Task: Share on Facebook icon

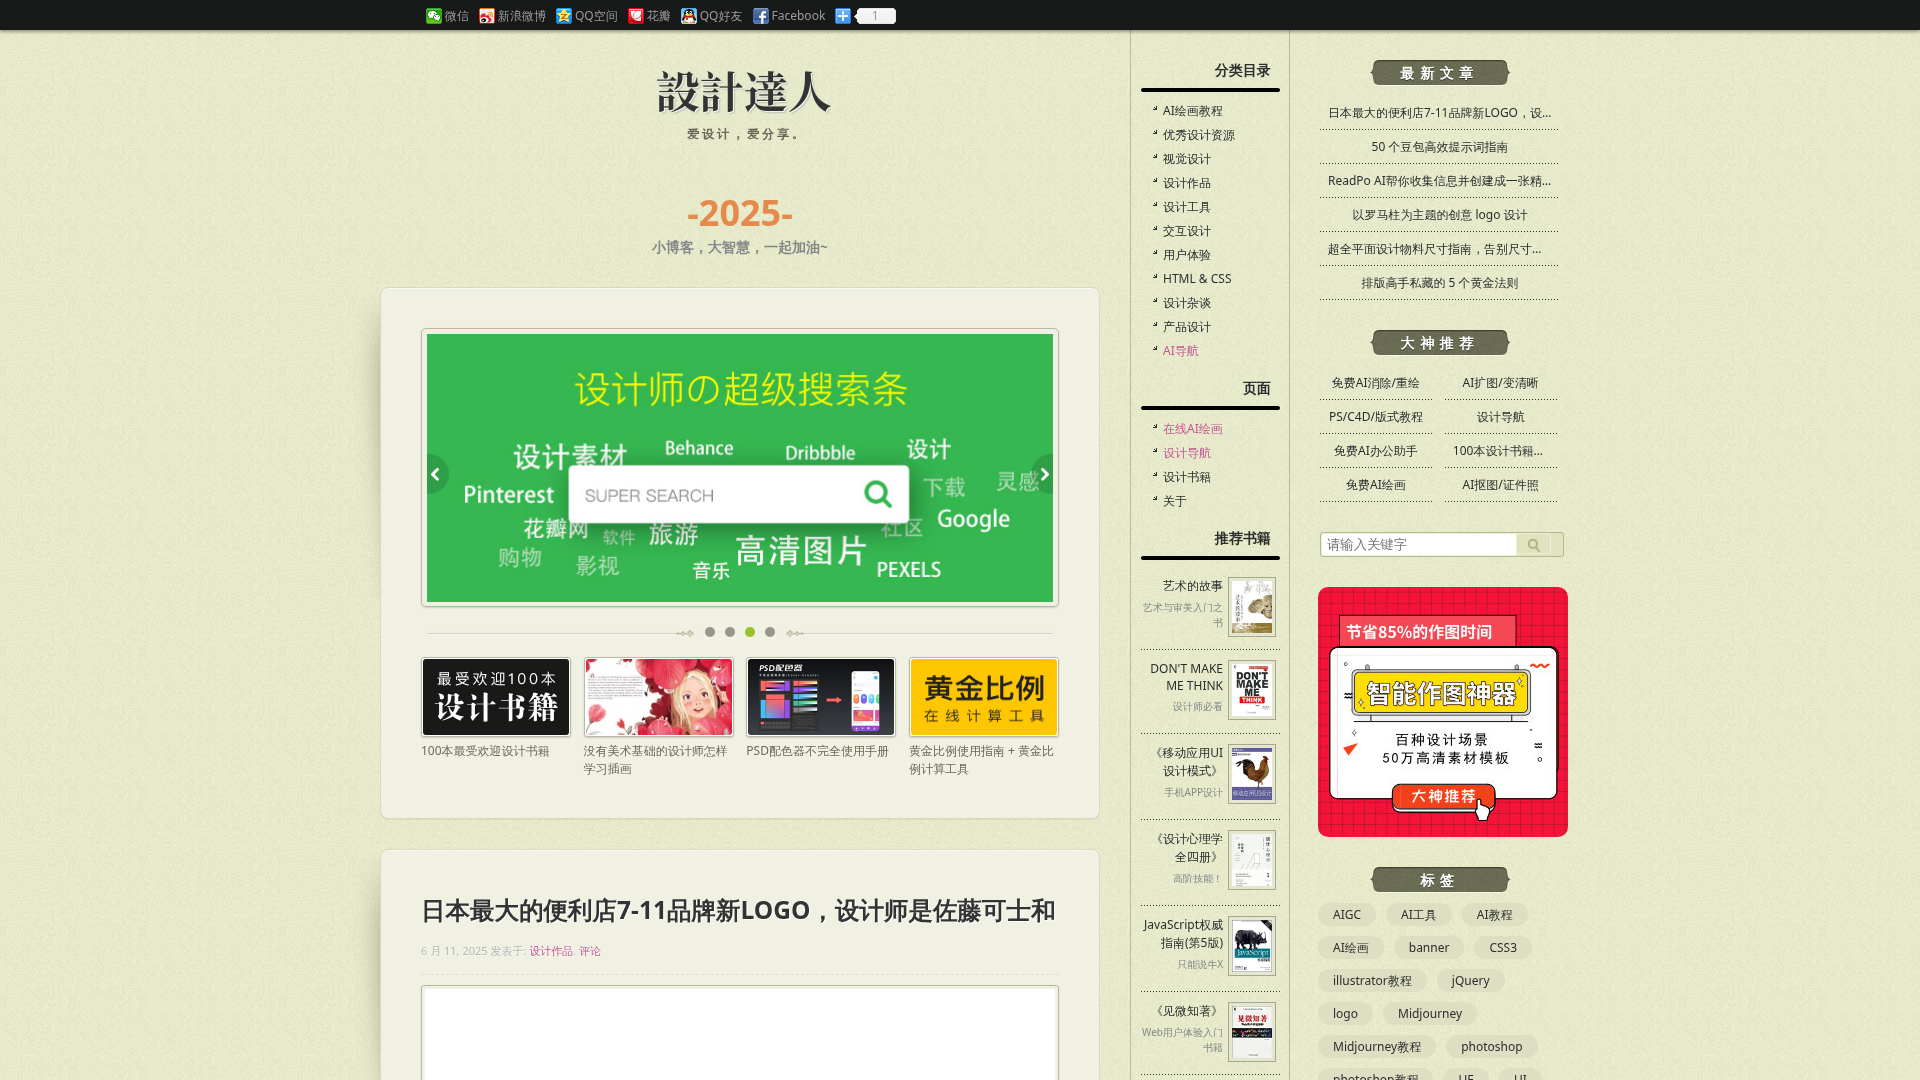Action: click(761, 16)
